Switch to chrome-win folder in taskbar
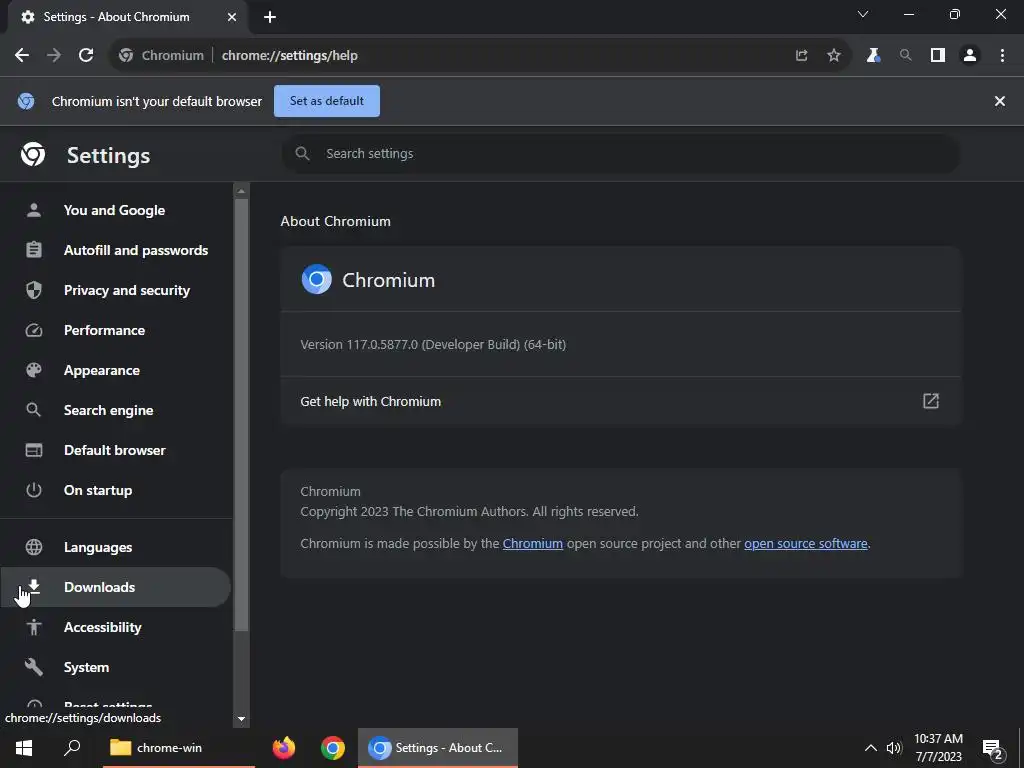 point(178,748)
